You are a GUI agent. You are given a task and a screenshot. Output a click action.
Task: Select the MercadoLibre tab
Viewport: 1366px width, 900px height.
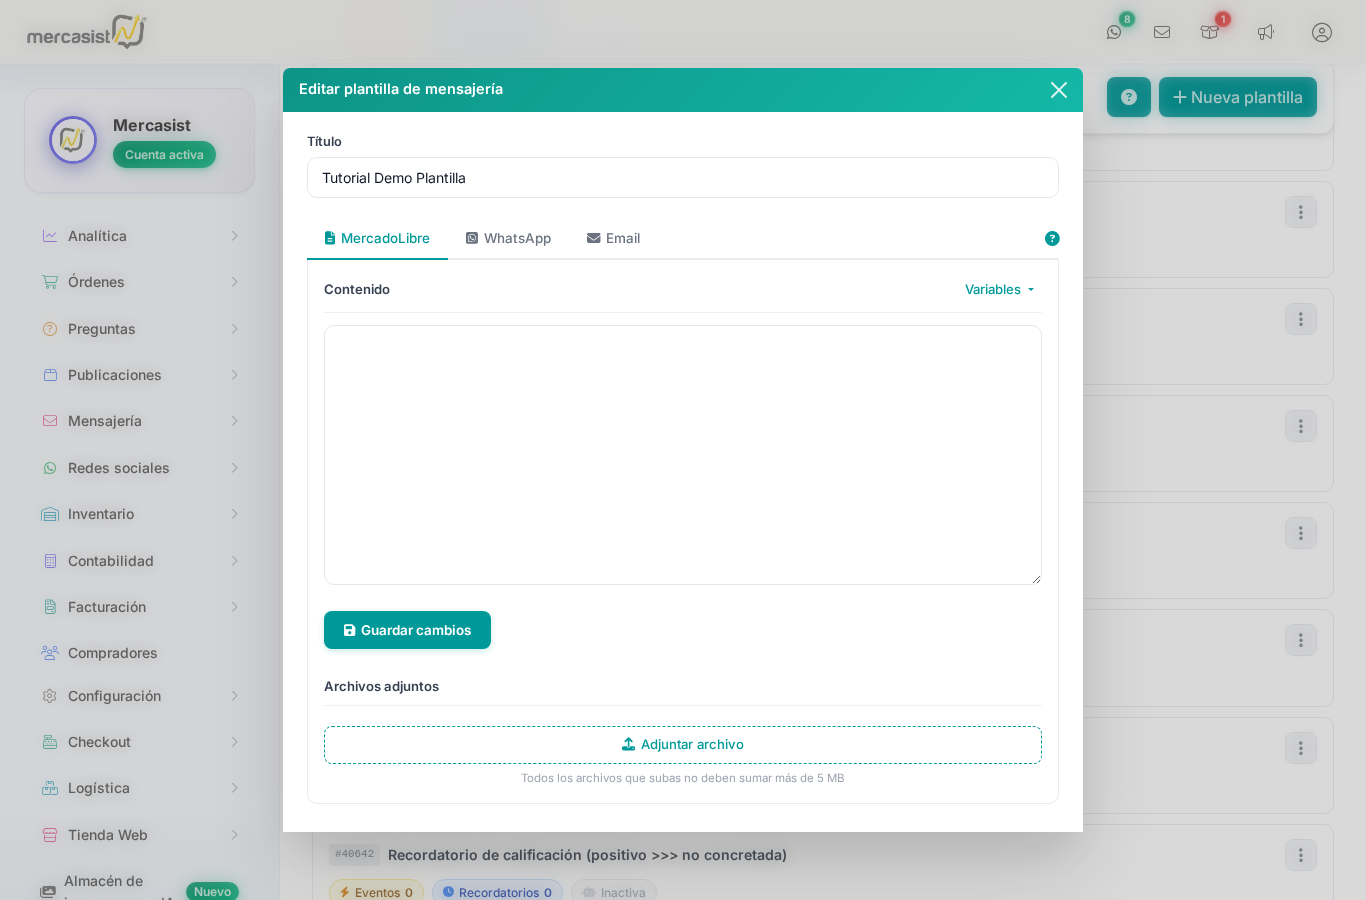pos(377,238)
